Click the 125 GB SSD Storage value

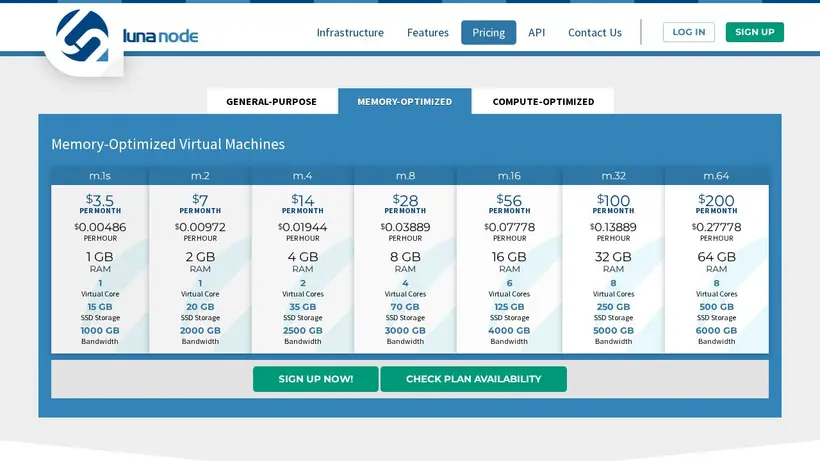tap(509, 307)
